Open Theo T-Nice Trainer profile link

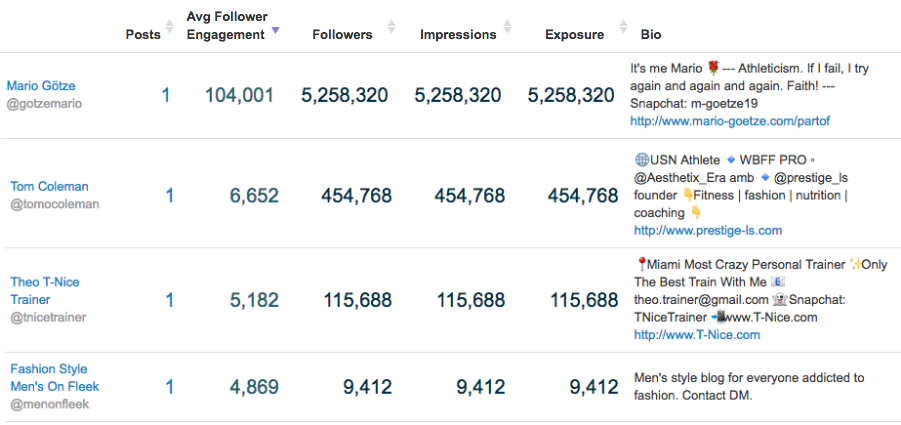tap(45, 291)
